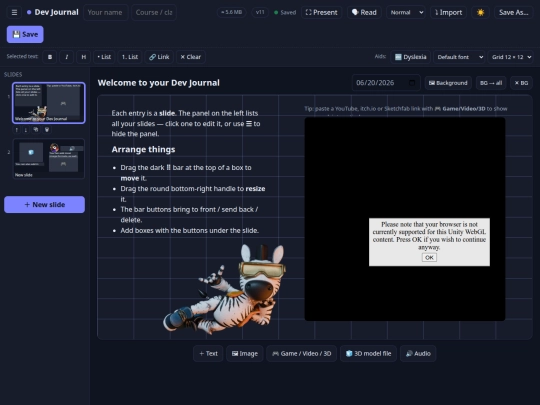Click the 'Arrange things' heading
The height and width of the screenshot is (405, 540).
[x=143, y=149]
